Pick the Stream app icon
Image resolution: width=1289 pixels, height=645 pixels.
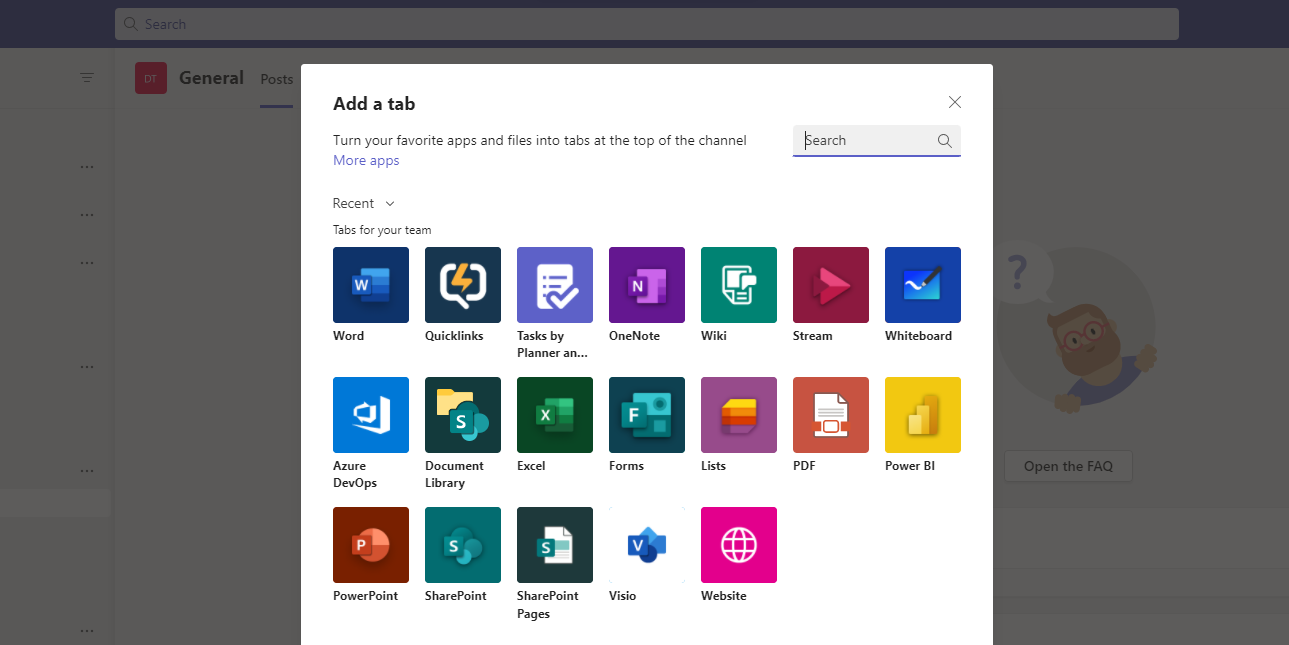[x=831, y=285]
